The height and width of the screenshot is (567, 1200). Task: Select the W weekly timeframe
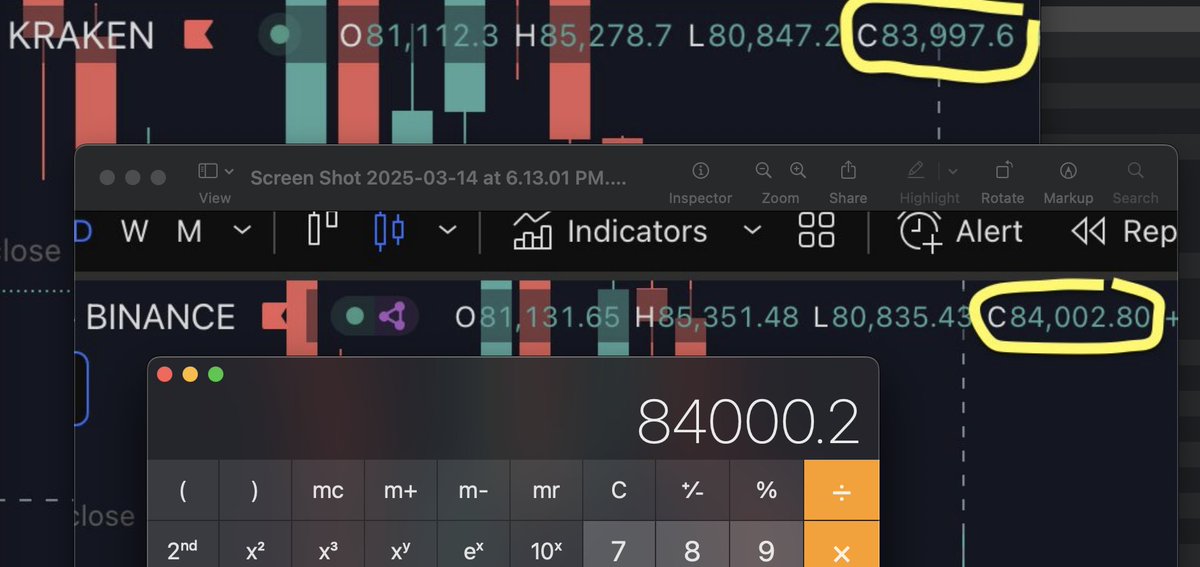tap(134, 231)
